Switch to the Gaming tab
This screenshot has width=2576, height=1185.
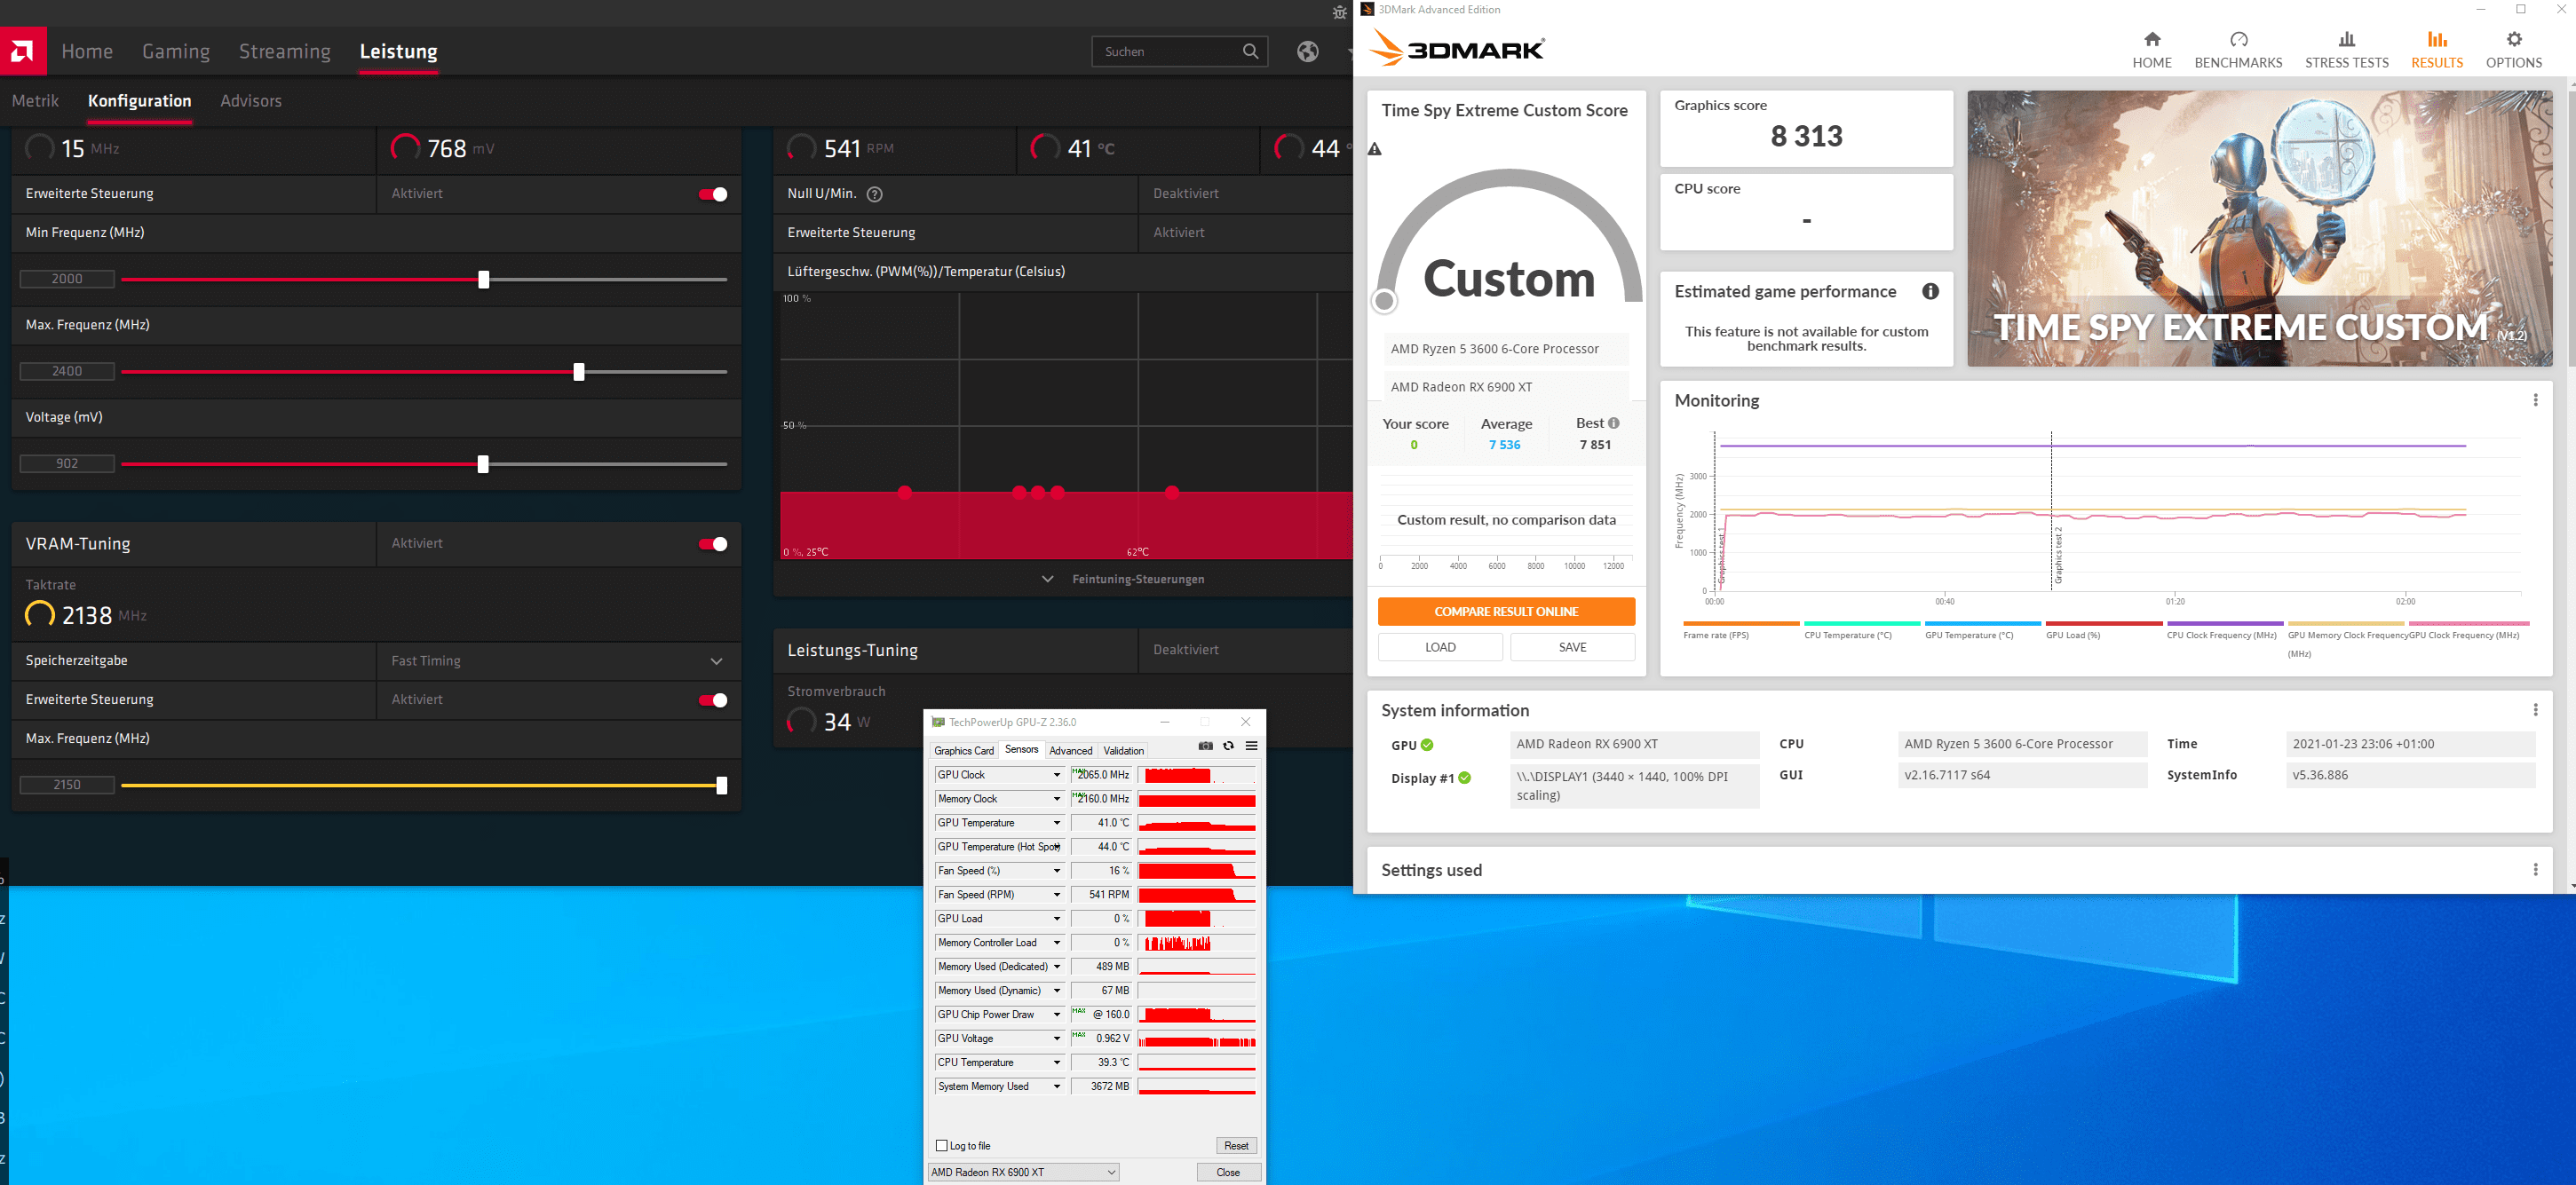176,51
